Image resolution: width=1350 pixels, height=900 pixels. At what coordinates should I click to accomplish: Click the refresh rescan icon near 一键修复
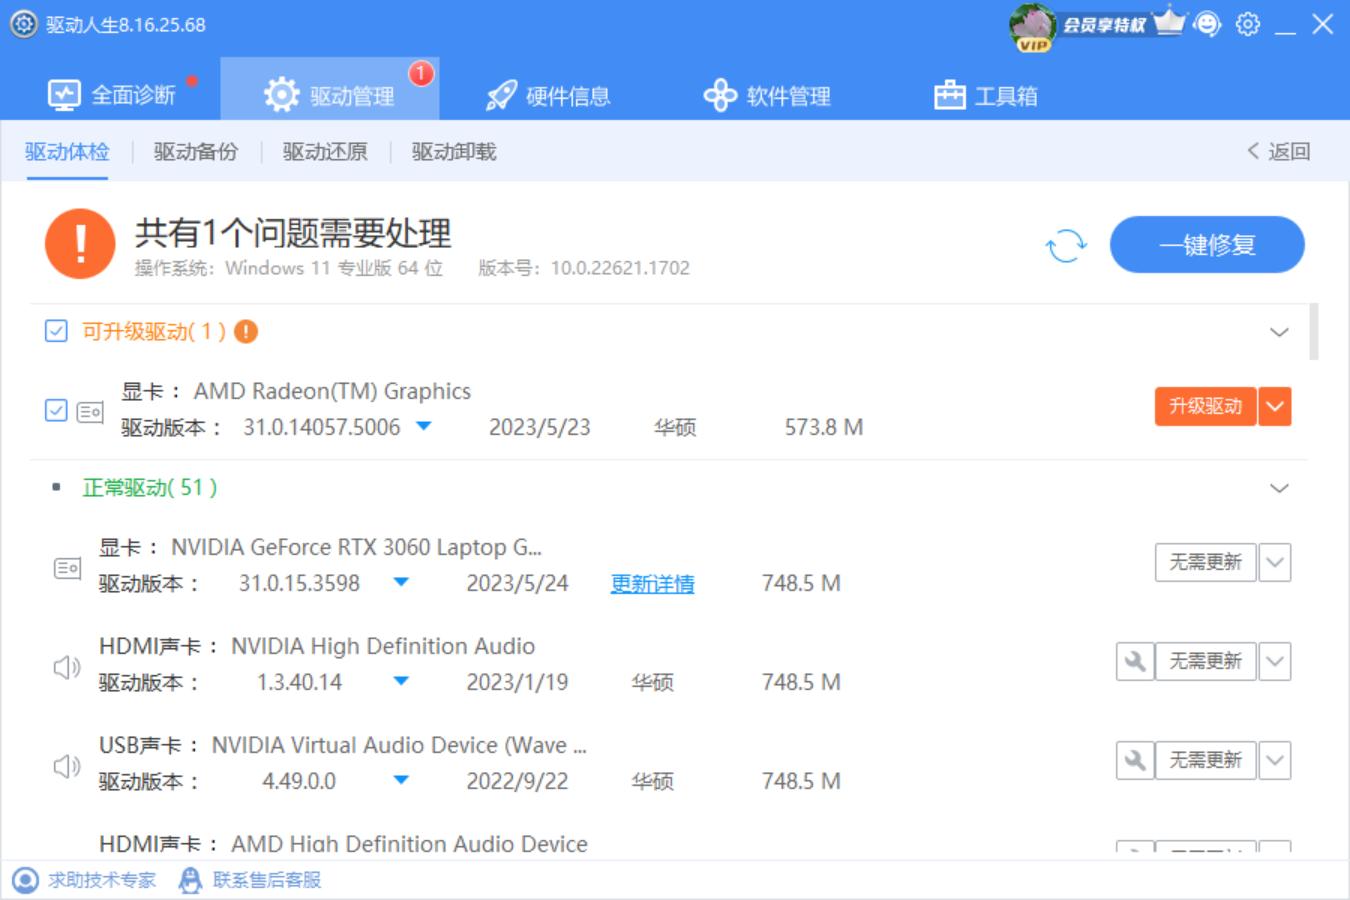1064,244
